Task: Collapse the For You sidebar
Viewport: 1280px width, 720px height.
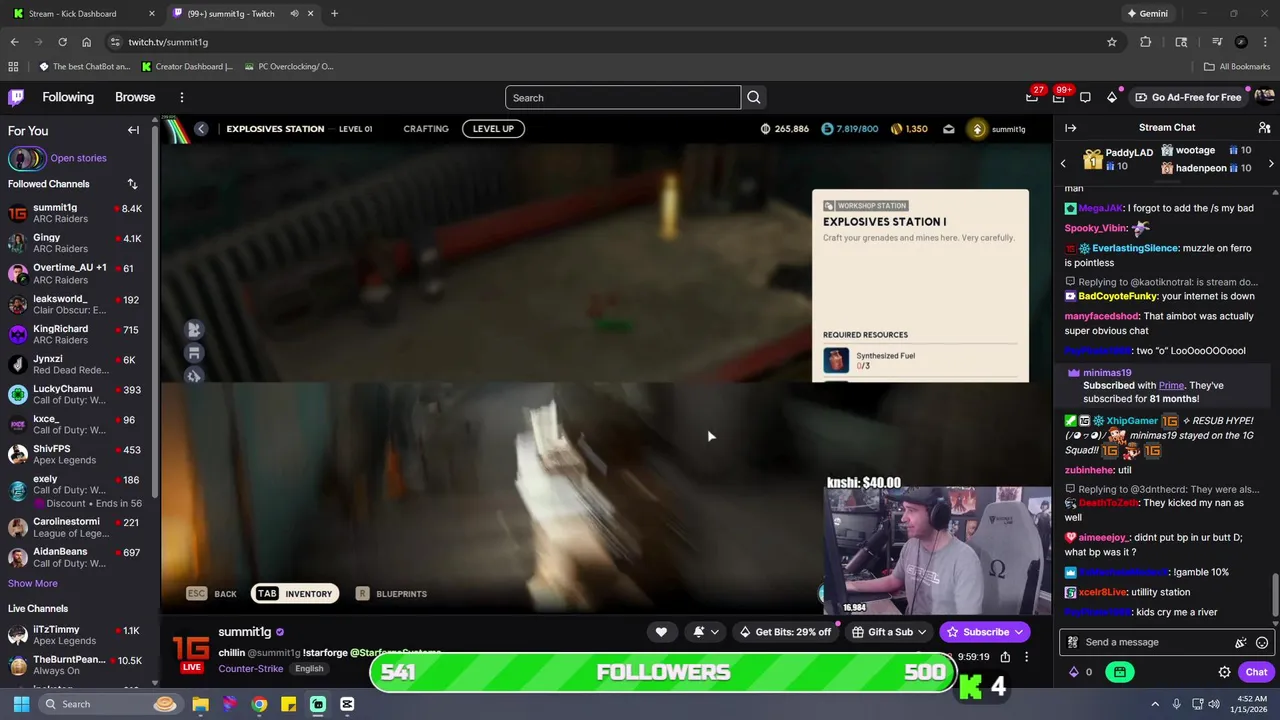Action: click(x=133, y=130)
